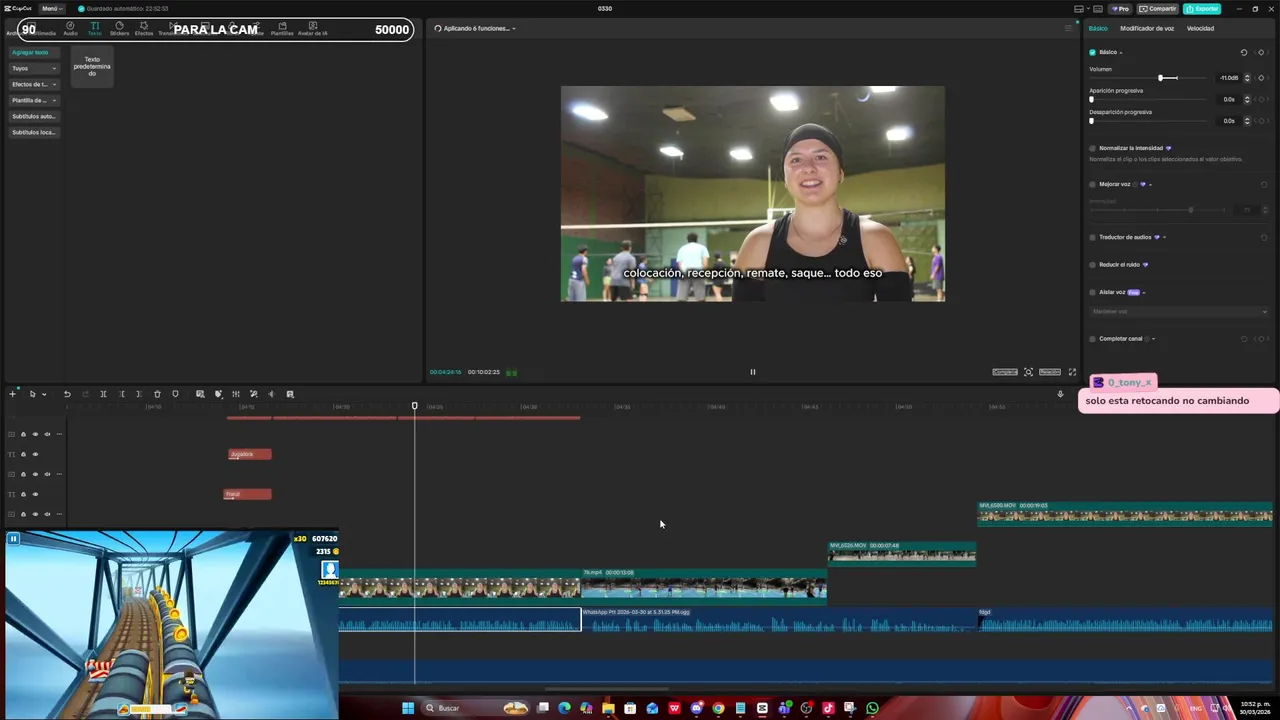Image resolution: width=1280 pixels, height=720 pixels.
Task: Click the CapCut icon in the Windows taskbar
Action: [762, 708]
